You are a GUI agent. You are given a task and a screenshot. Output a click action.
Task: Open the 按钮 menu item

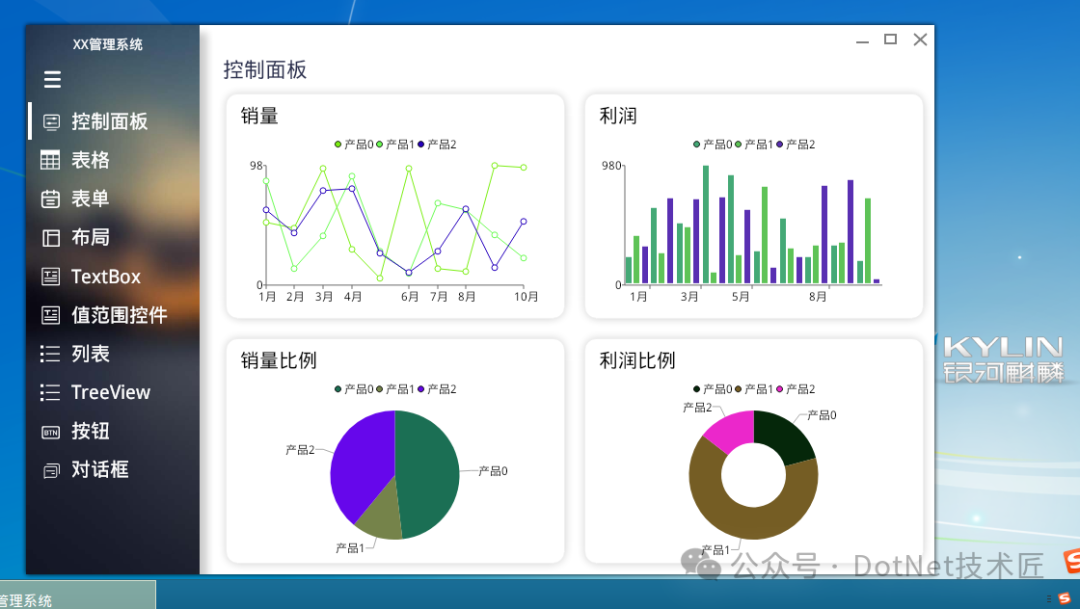coord(90,431)
